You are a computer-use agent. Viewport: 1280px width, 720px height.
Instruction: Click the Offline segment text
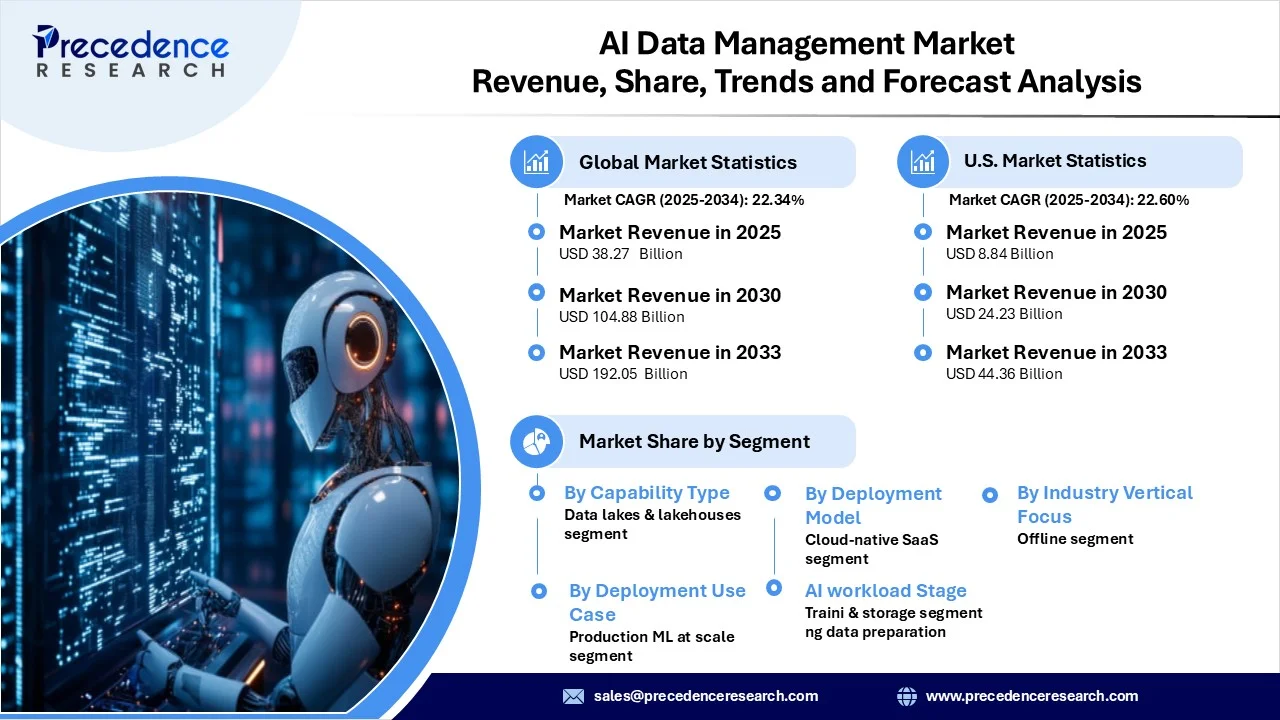coord(1075,539)
